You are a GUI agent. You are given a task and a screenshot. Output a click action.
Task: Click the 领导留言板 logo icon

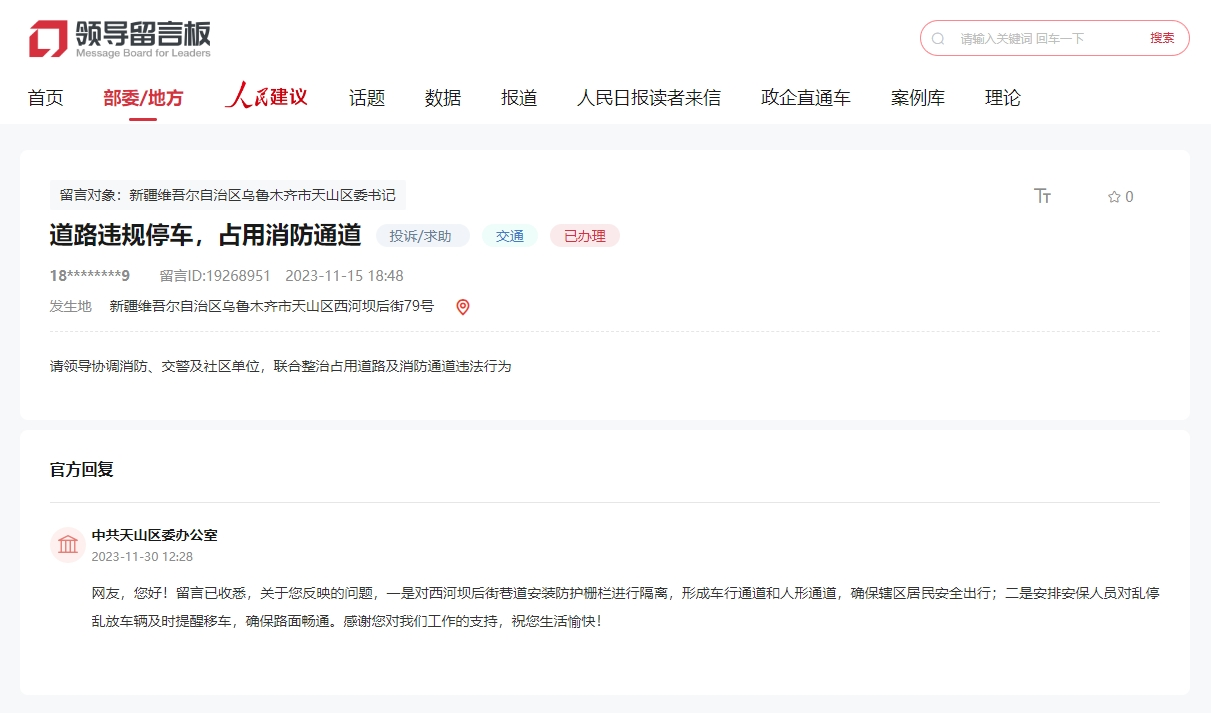pyautogui.click(x=48, y=39)
